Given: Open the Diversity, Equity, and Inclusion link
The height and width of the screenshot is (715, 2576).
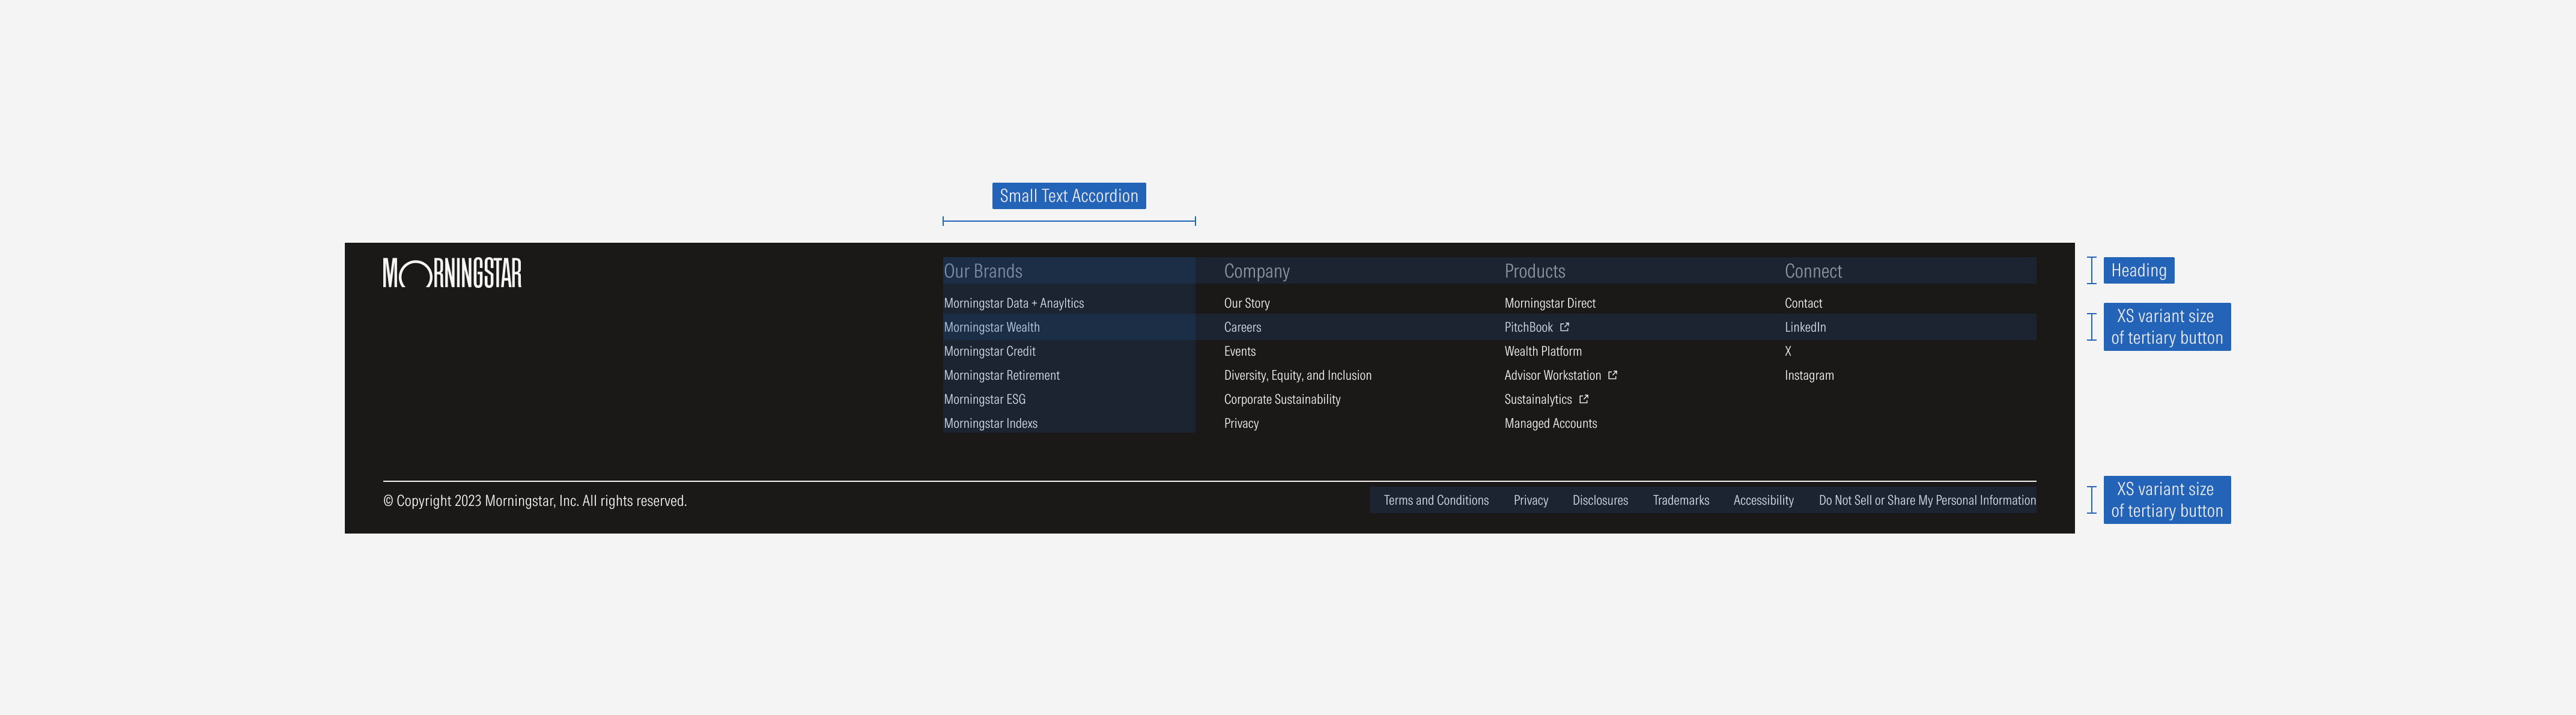Looking at the screenshot, I should point(1298,375).
